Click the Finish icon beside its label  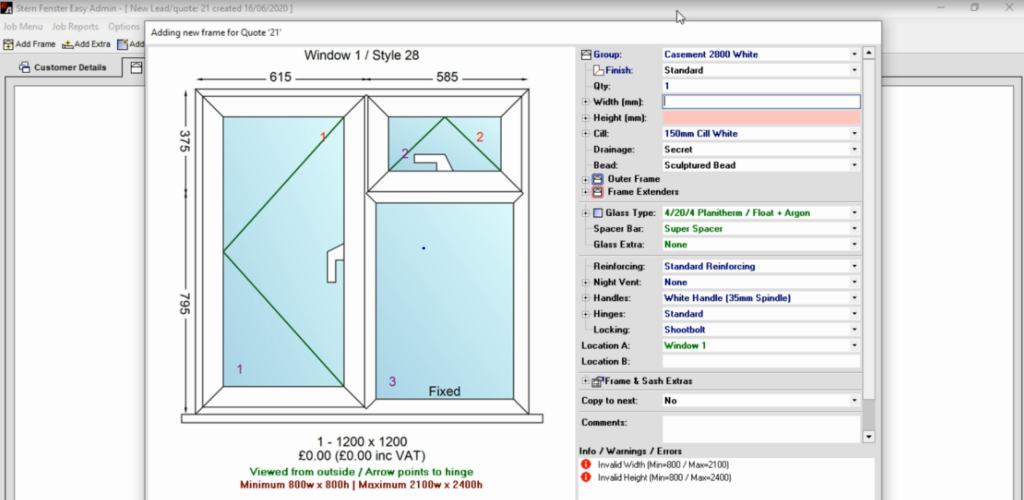(x=598, y=70)
